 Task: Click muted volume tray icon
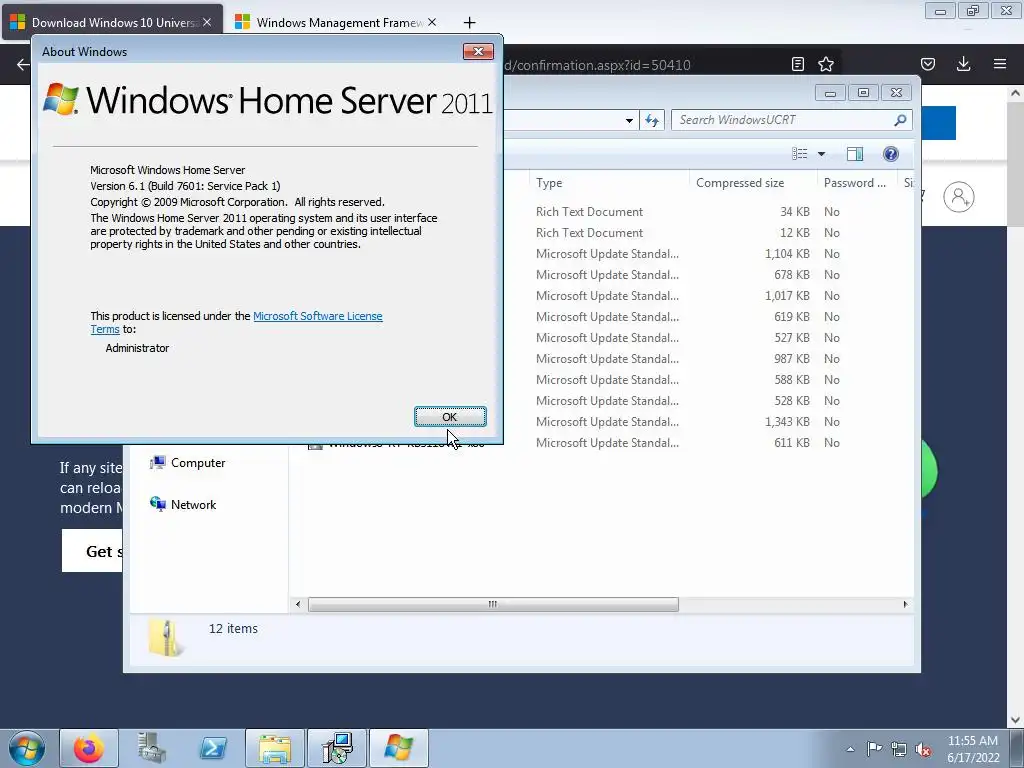pos(923,749)
